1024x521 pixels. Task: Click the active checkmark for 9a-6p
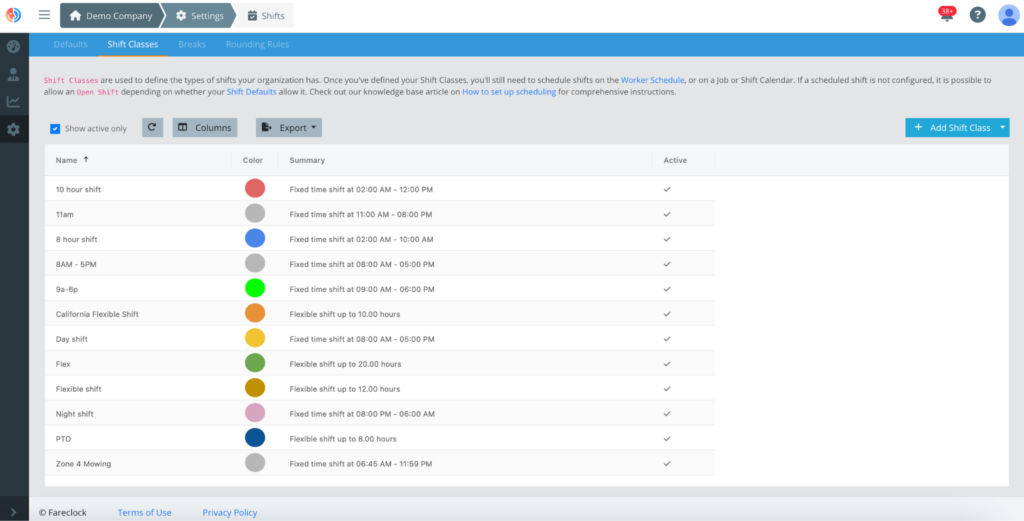[667, 288]
